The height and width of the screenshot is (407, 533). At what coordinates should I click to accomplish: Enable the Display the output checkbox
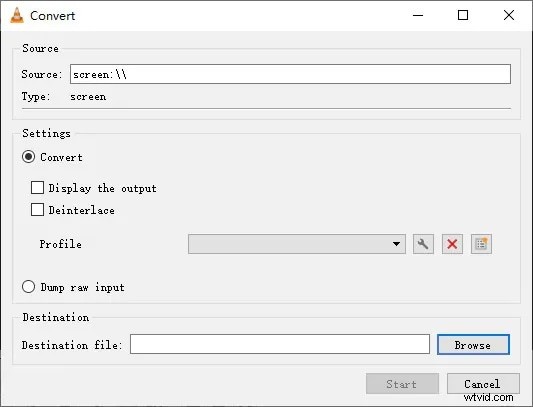click(x=37, y=187)
